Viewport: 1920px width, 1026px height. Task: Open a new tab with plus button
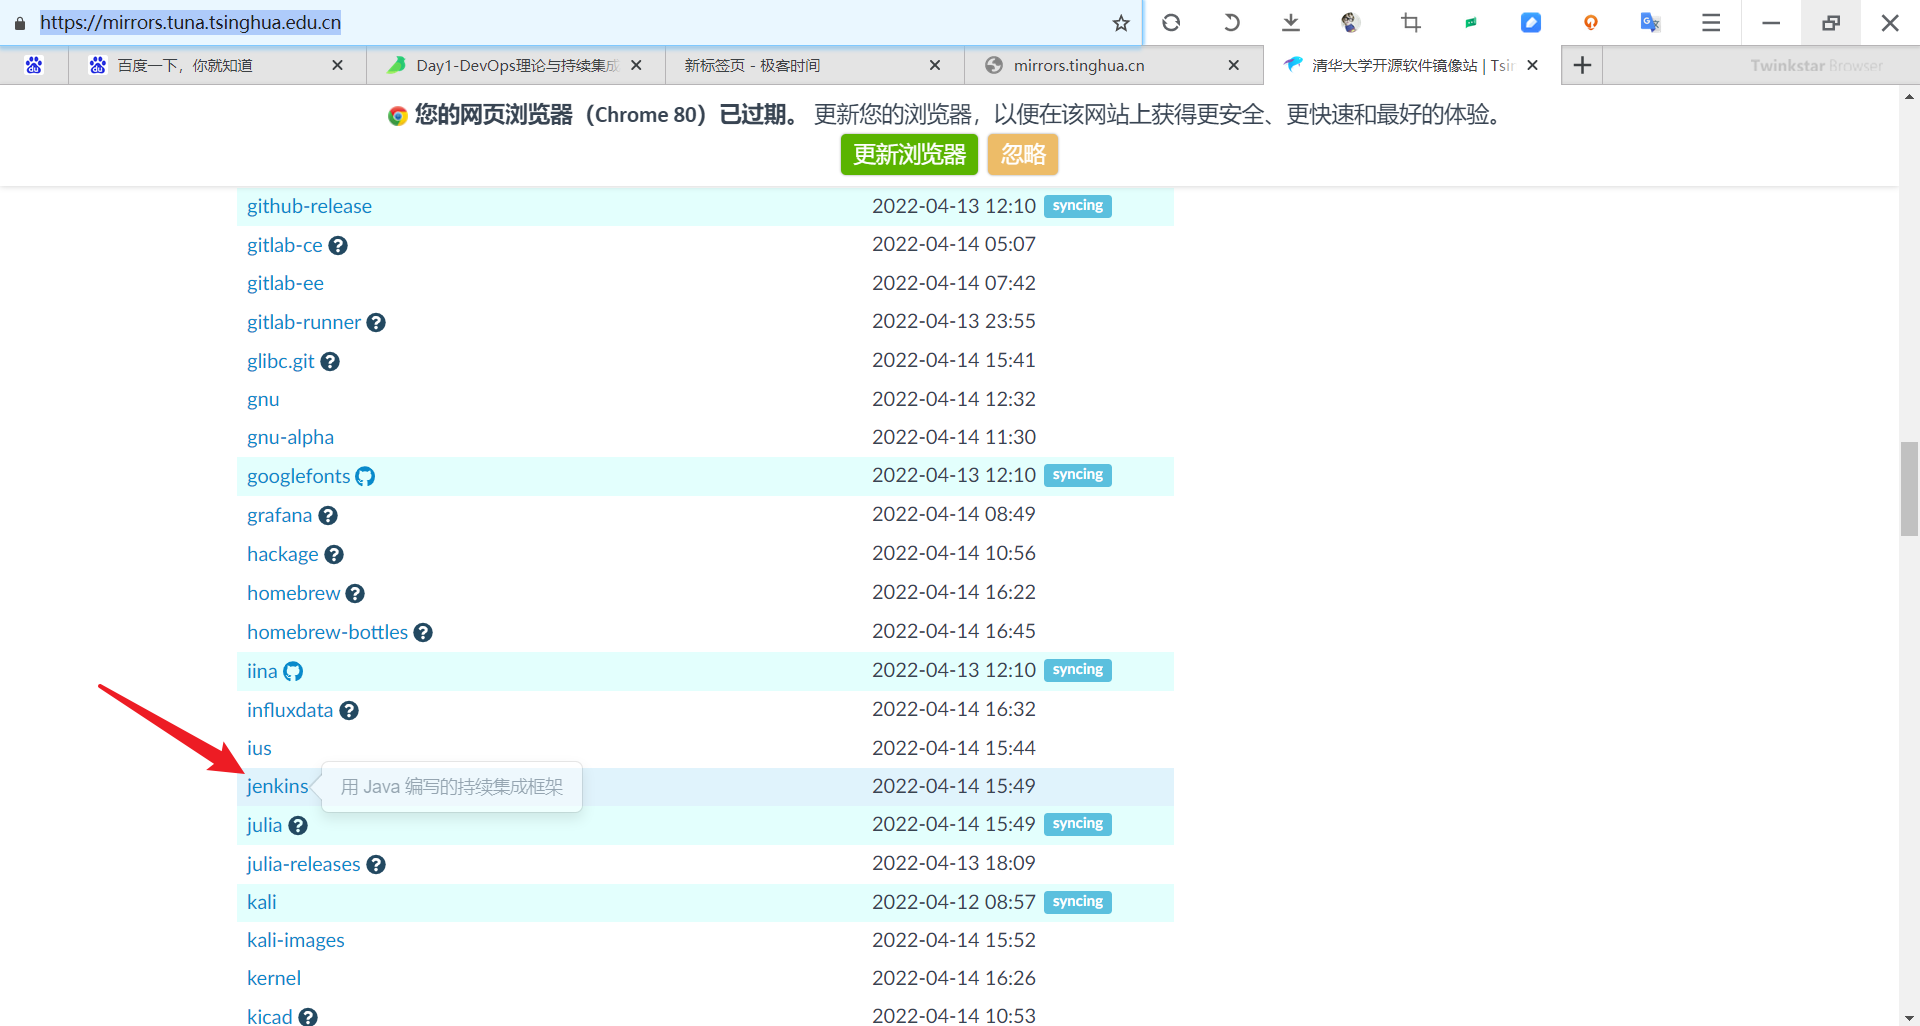1582,65
